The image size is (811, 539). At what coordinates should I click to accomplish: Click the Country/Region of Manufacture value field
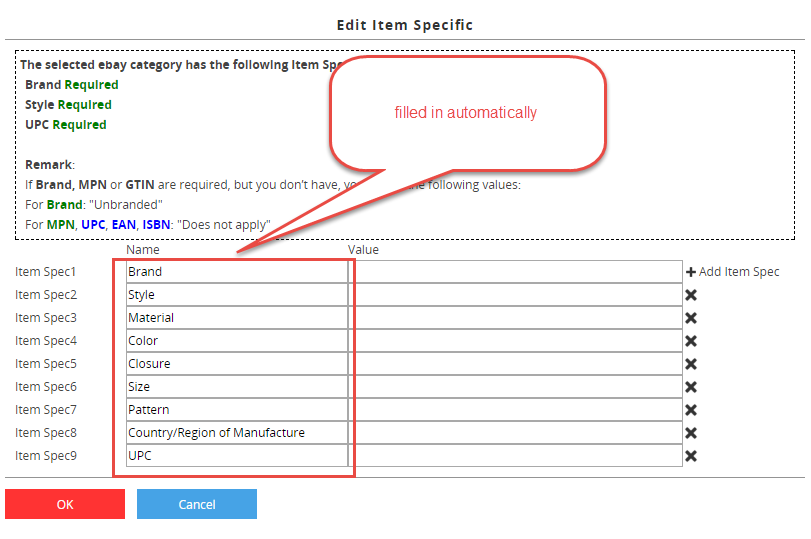point(515,433)
